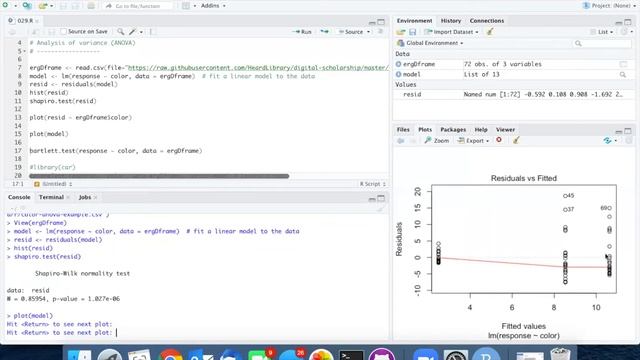Remove the current plot with red X

click(499, 140)
